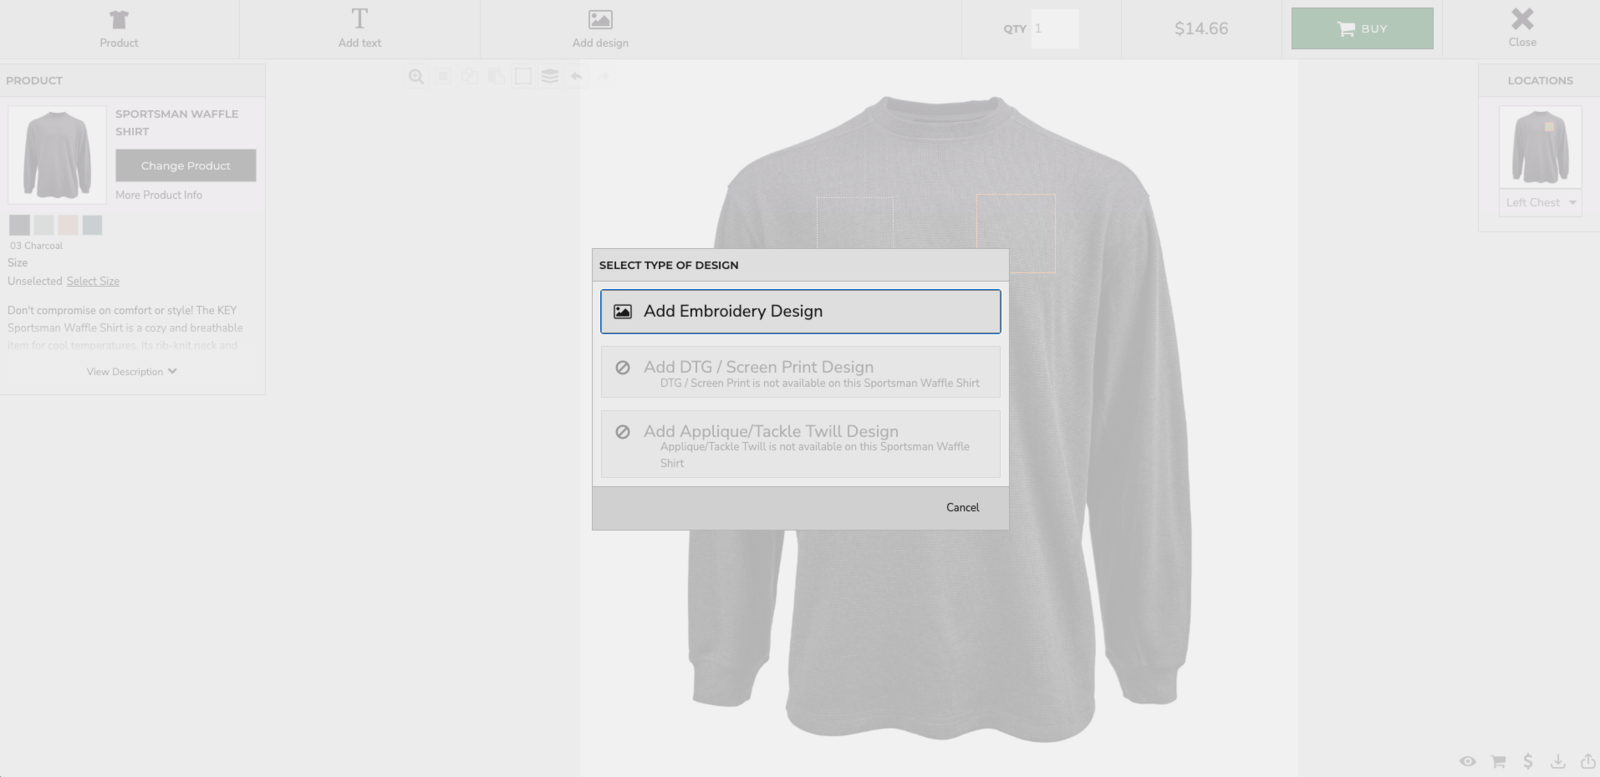Click the QTY quantity input field
The height and width of the screenshot is (777, 1600).
click(1054, 29)
